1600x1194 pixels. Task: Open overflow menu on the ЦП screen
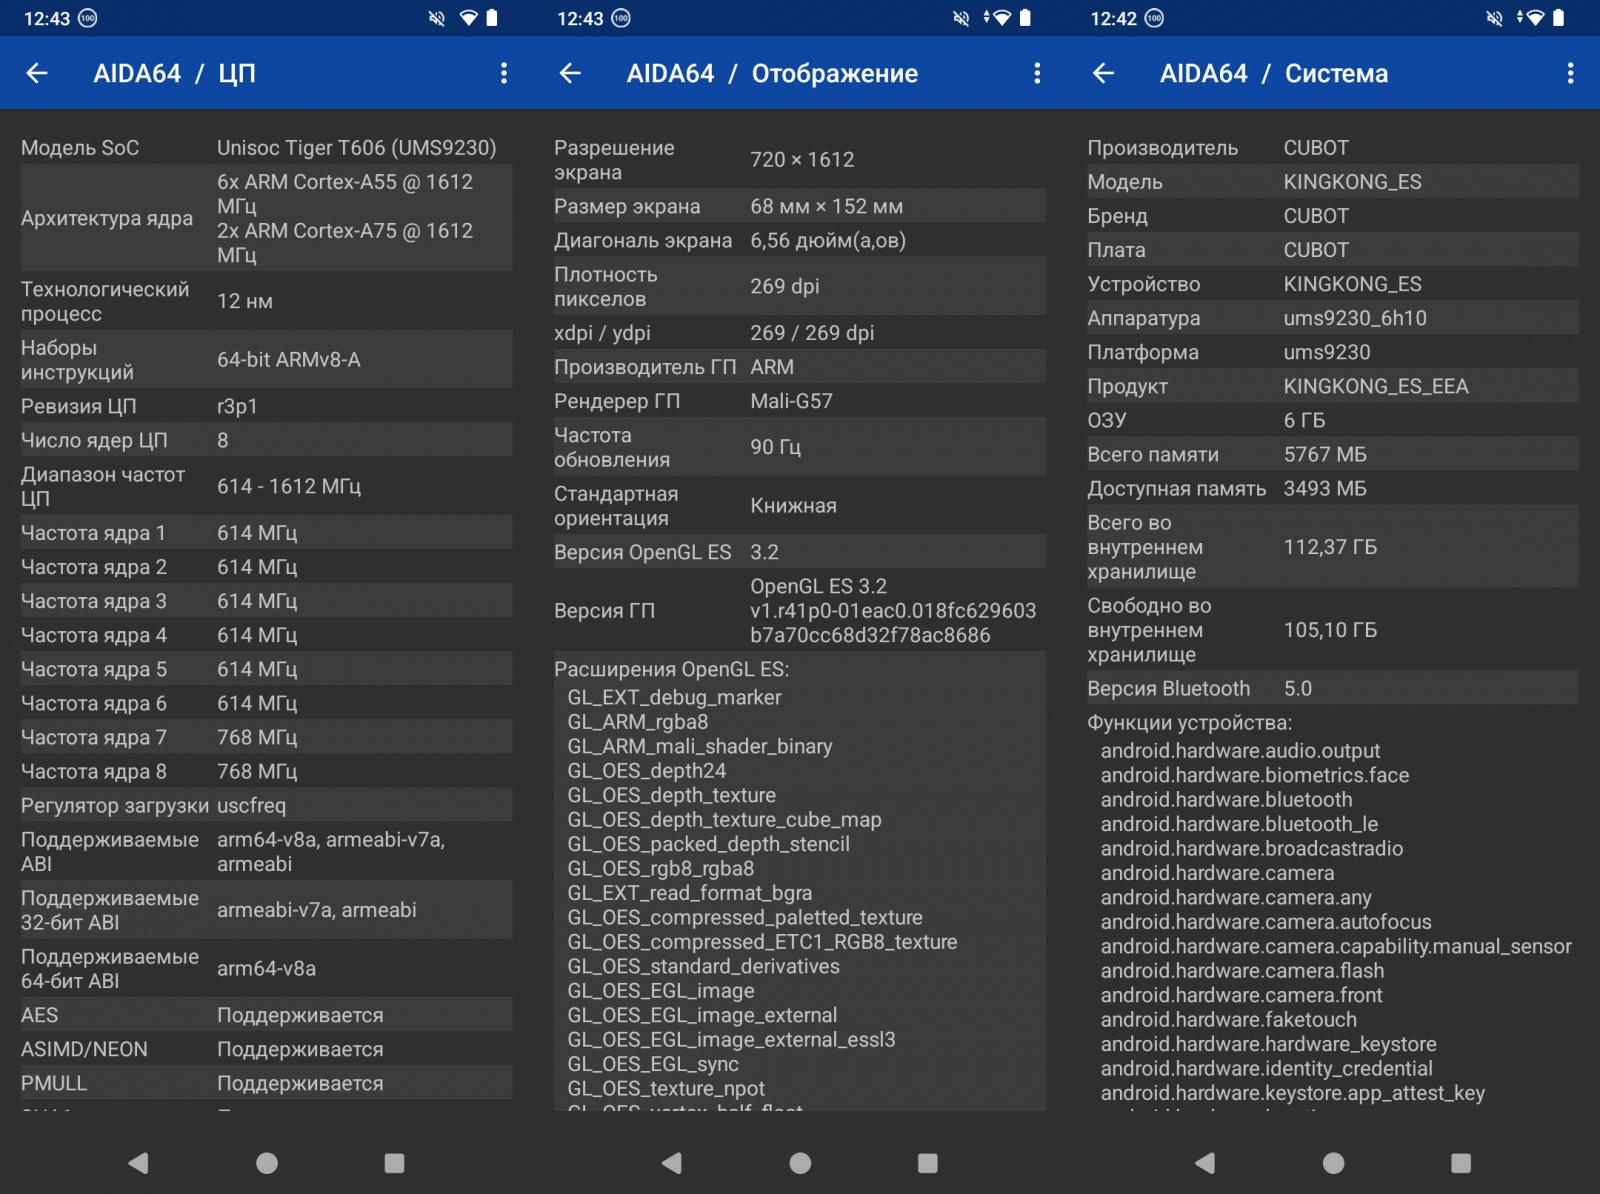point(503,73)
